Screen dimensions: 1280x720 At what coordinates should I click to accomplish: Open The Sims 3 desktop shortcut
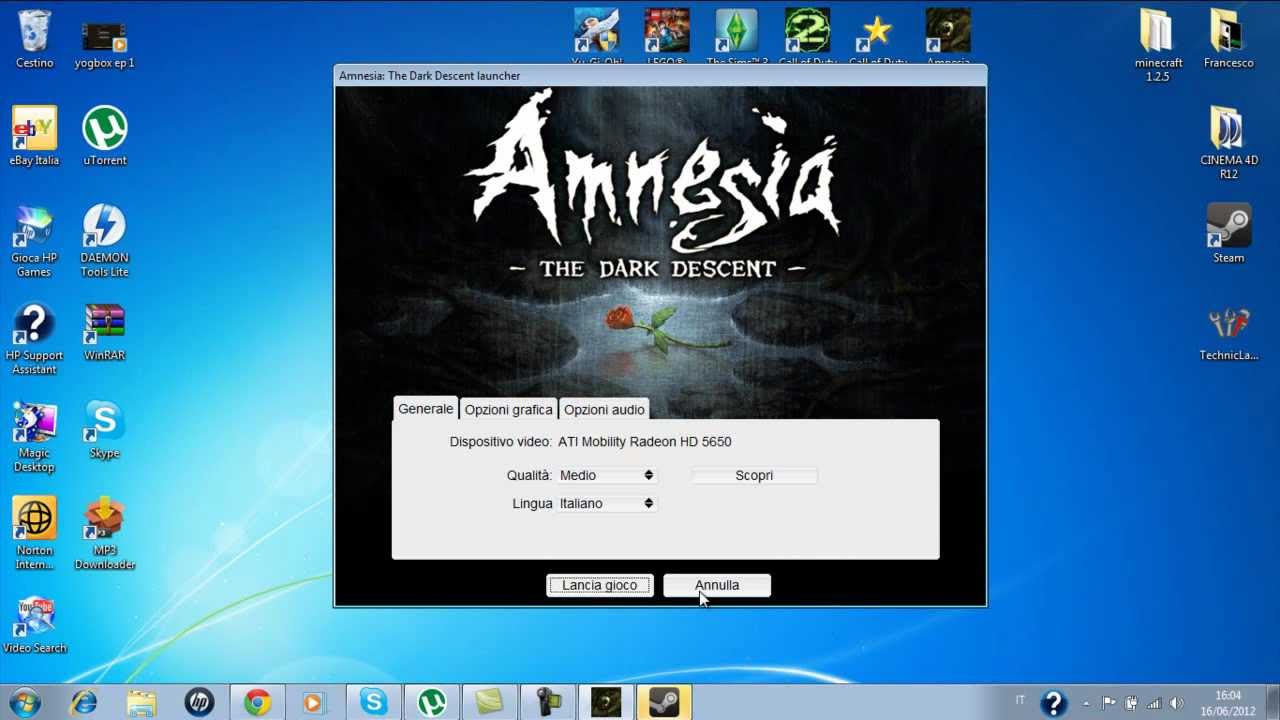click(x=737, y=37)
